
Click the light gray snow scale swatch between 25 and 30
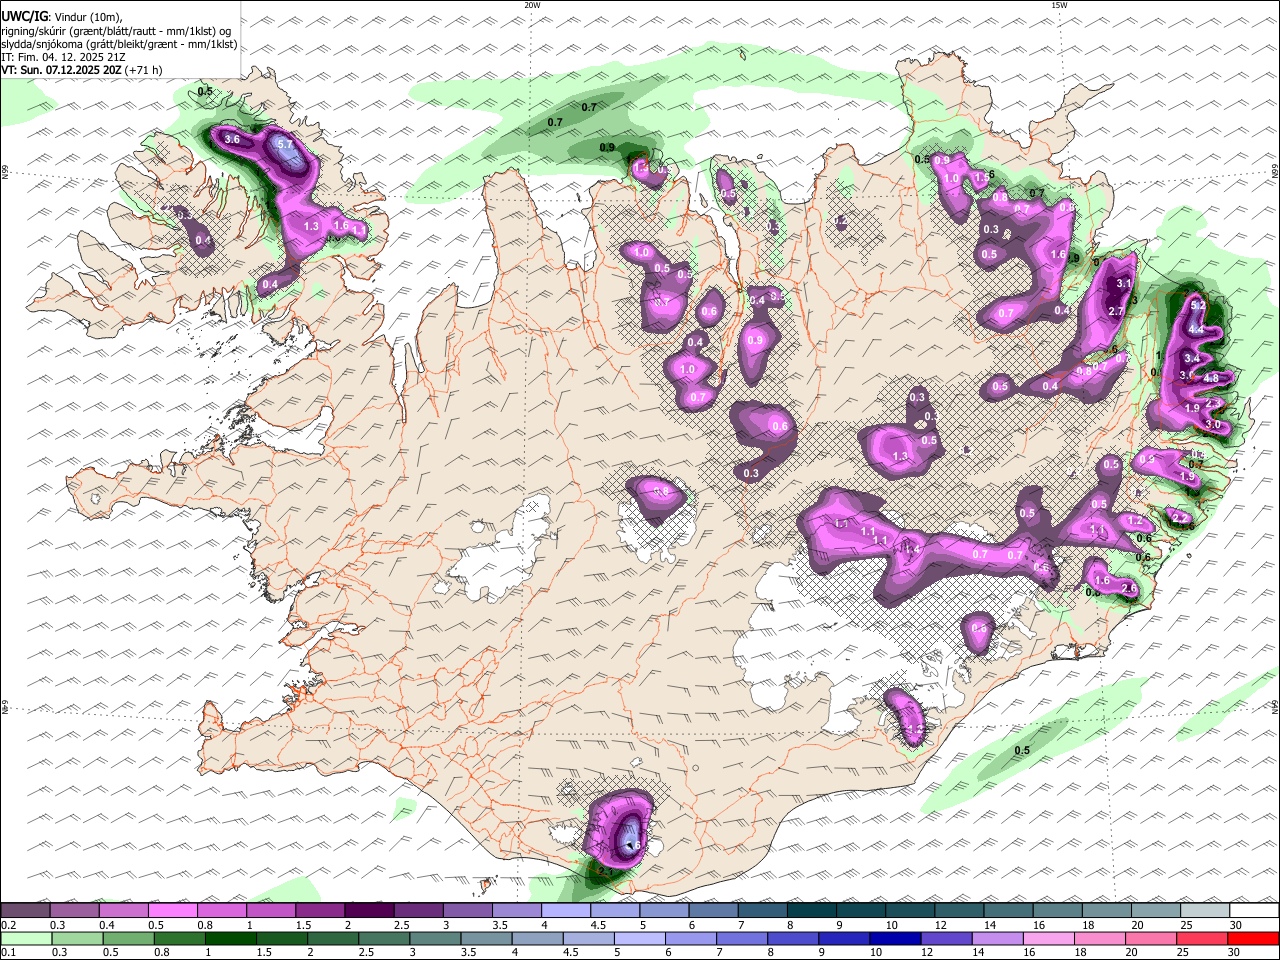pos(1205,911)
